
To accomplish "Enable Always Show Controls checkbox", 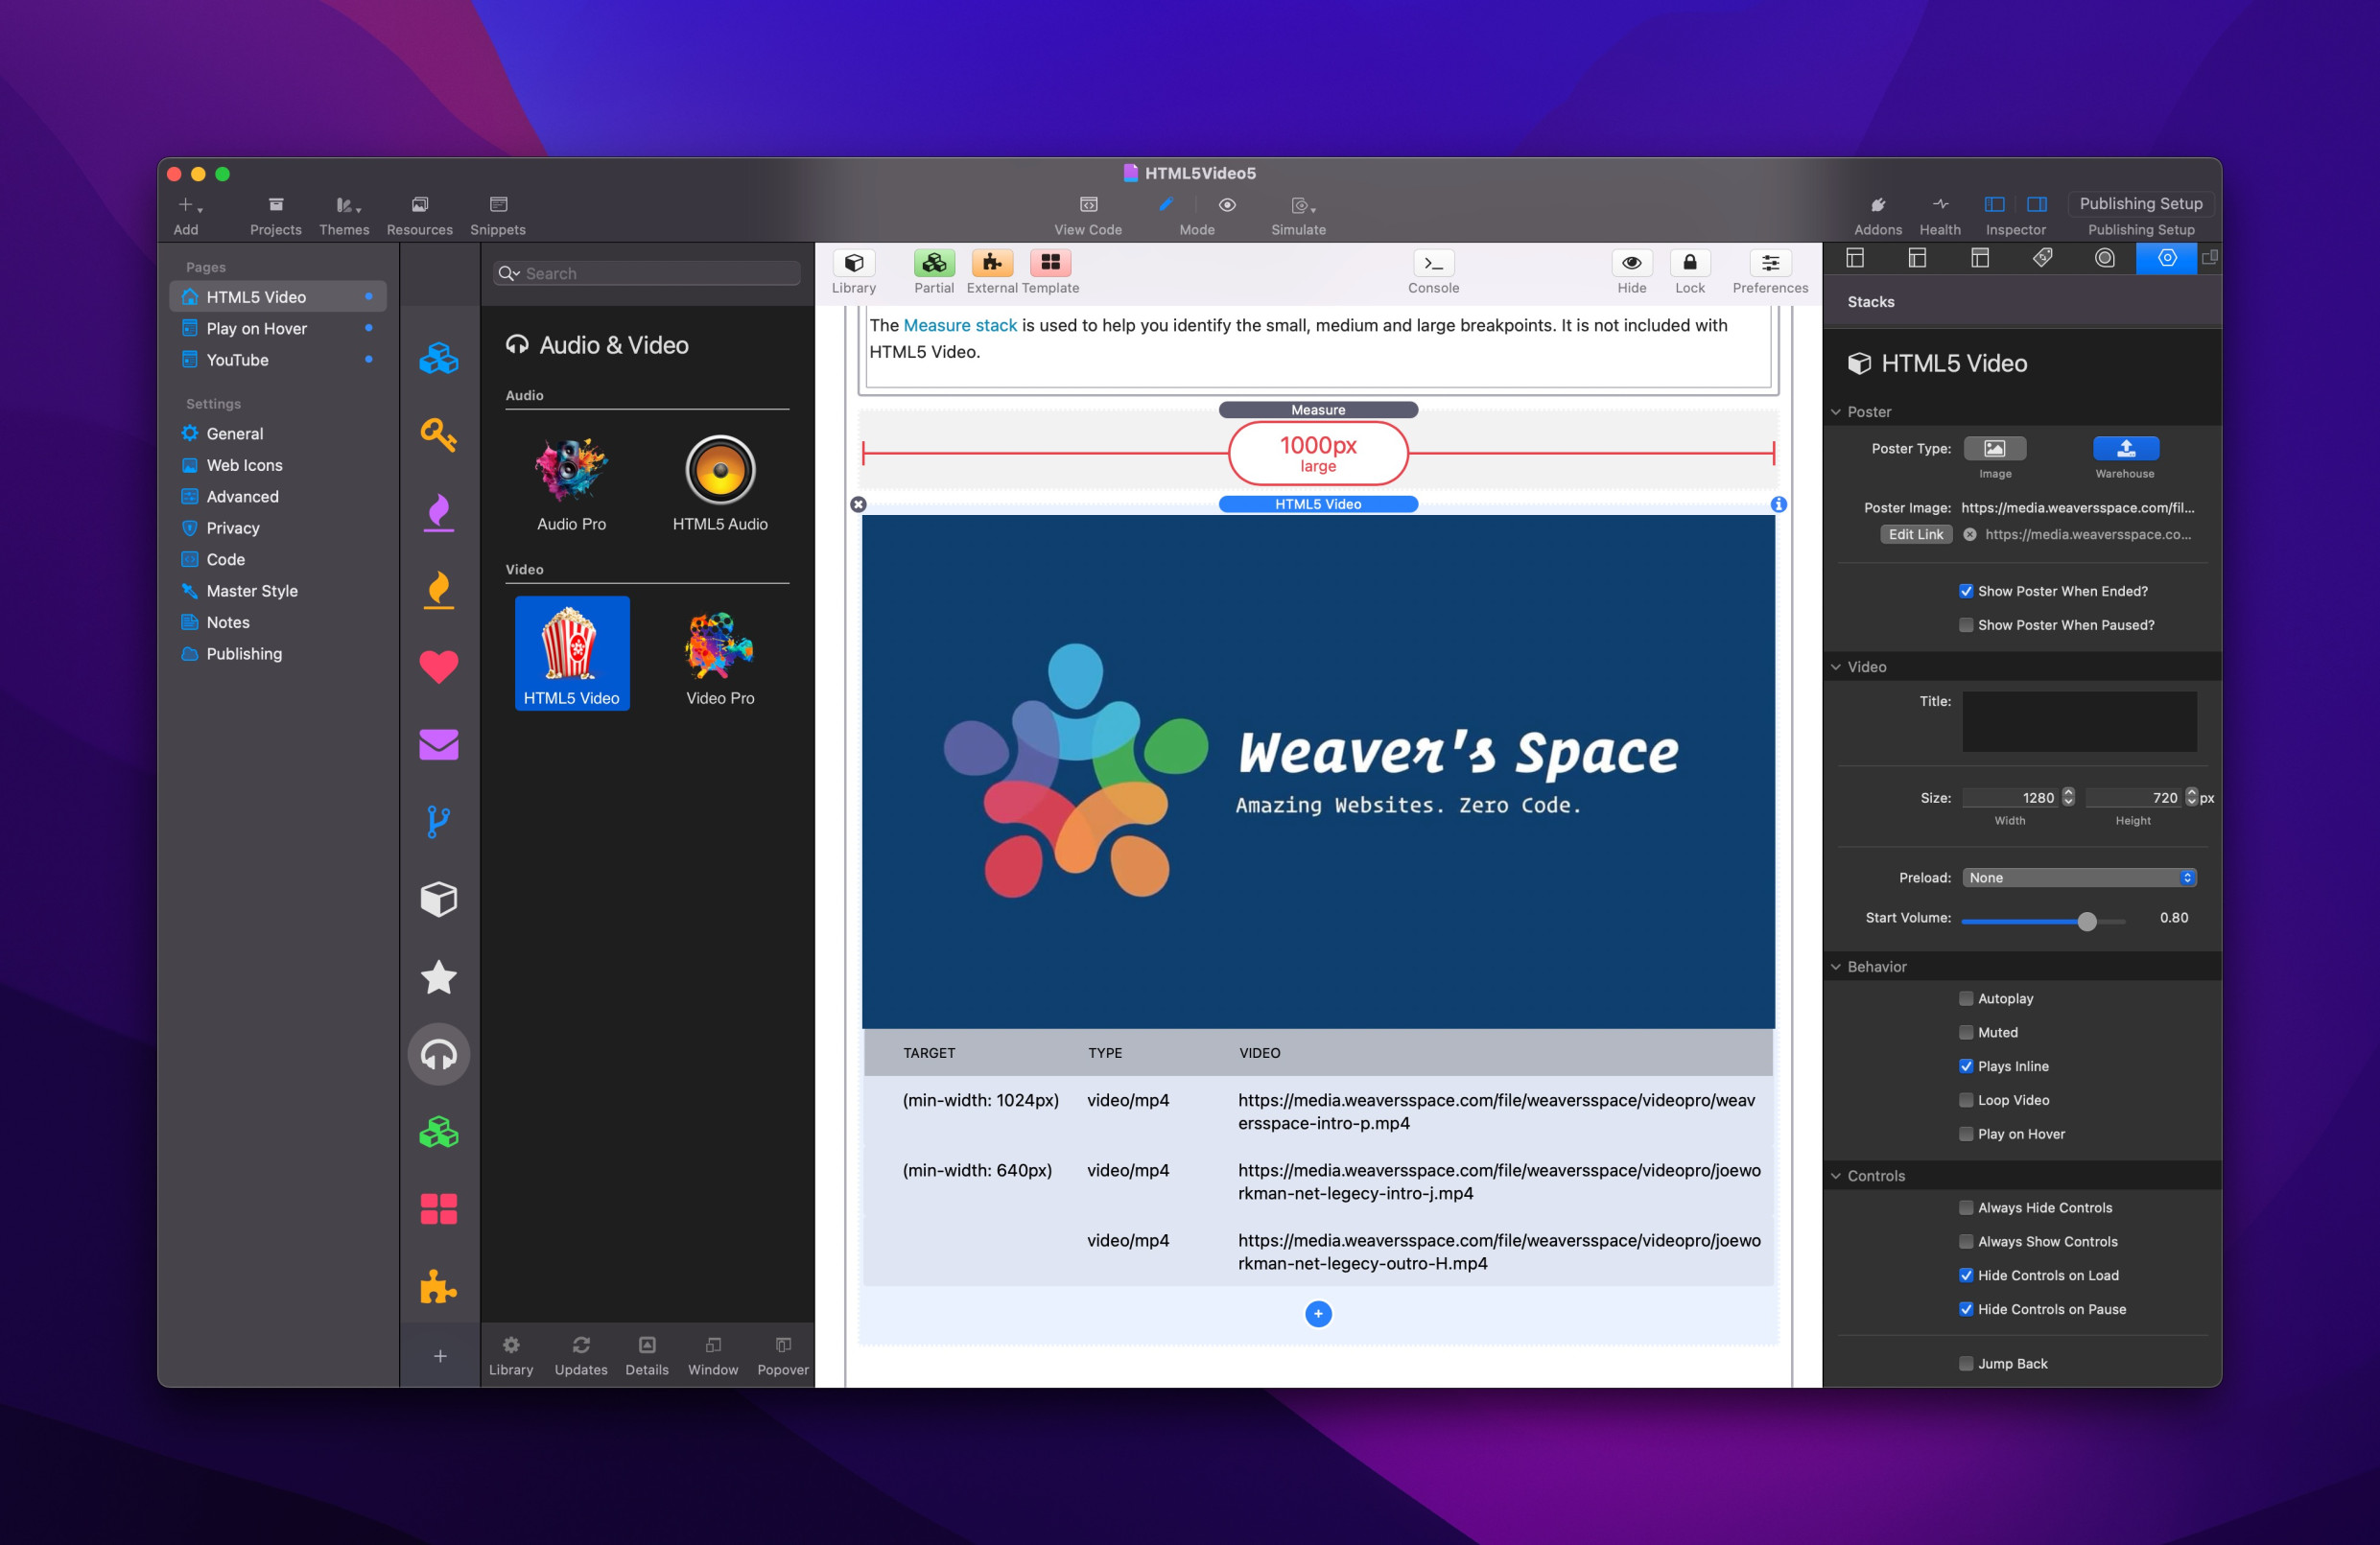I will [1965, 1242].
